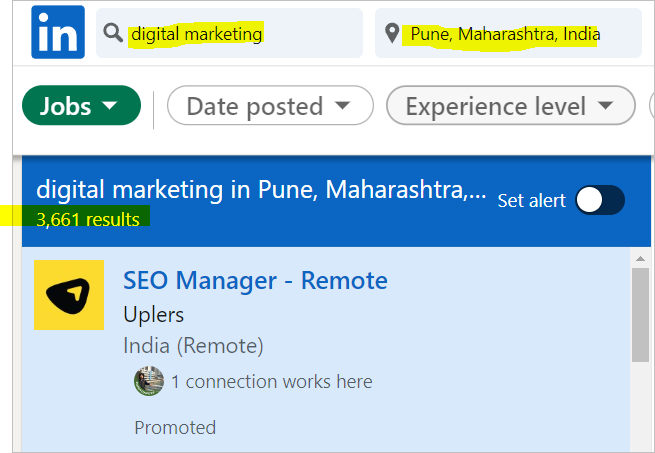The image size is (655, 453).
Task: Toggle the Set alert switch
Action: tap(600, 200)
